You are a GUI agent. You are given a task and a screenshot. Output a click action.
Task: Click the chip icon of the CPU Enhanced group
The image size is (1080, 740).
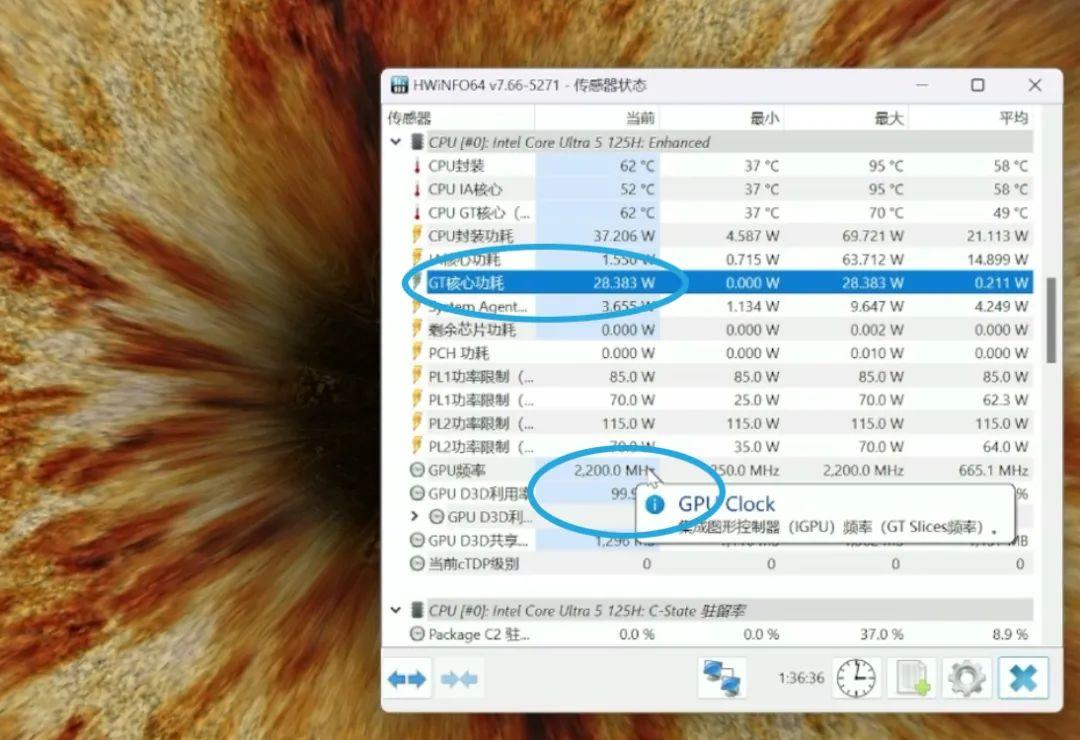pyautogui.click(x=417, y=143)
